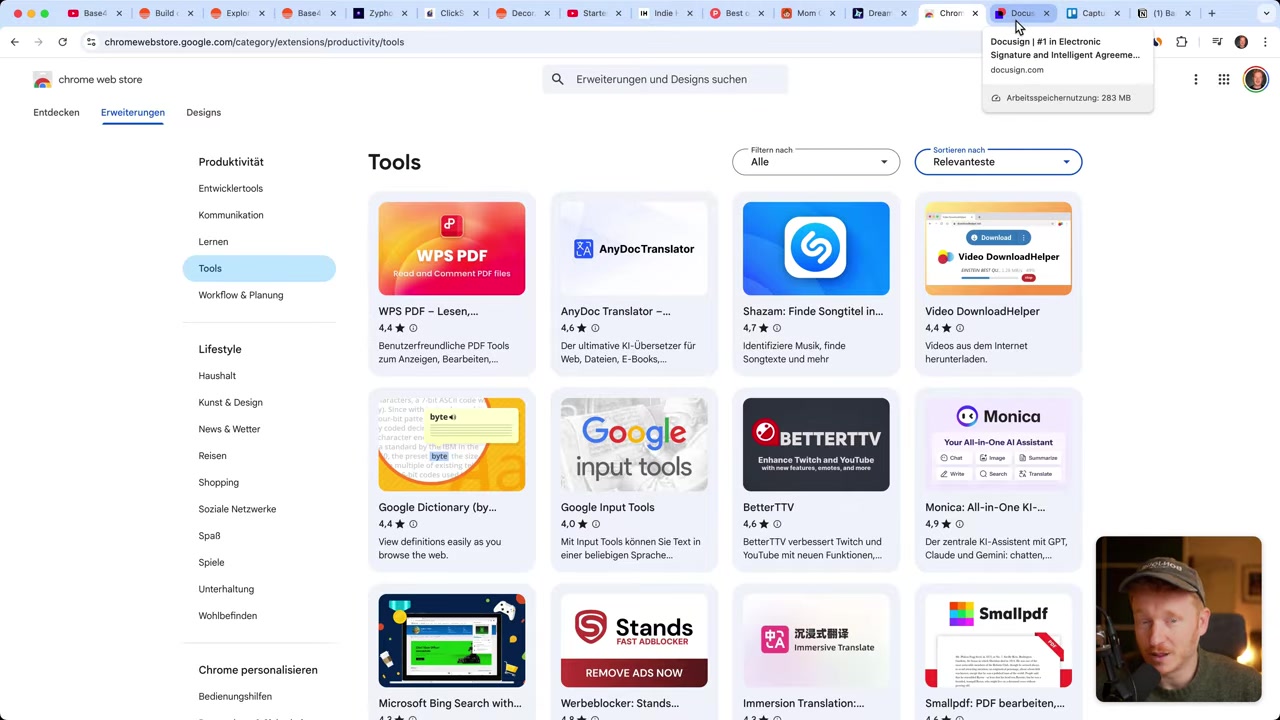Open the Google Dictionary thumbnail
Screen dimensions: 1280x720
pyautogui.click(x=452, y=445)
